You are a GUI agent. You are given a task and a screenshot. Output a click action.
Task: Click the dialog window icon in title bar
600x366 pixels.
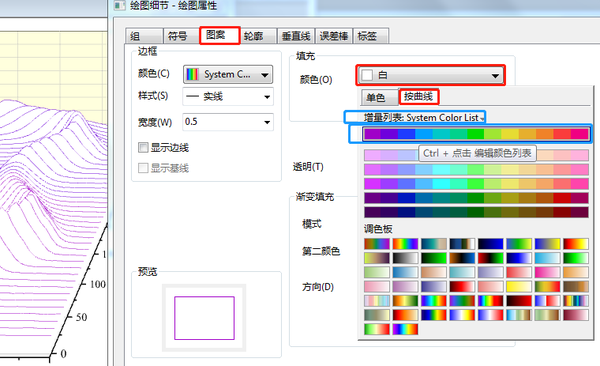point(120,6)
